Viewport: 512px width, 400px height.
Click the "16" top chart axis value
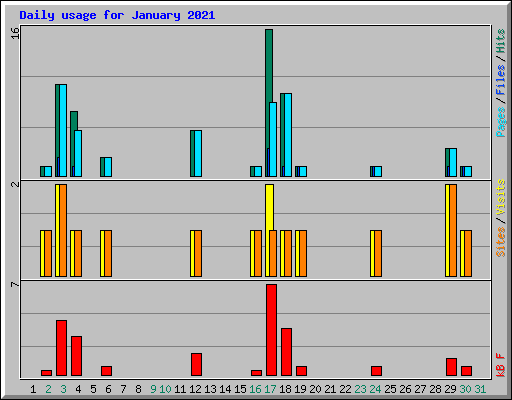[x=15, y=33]
